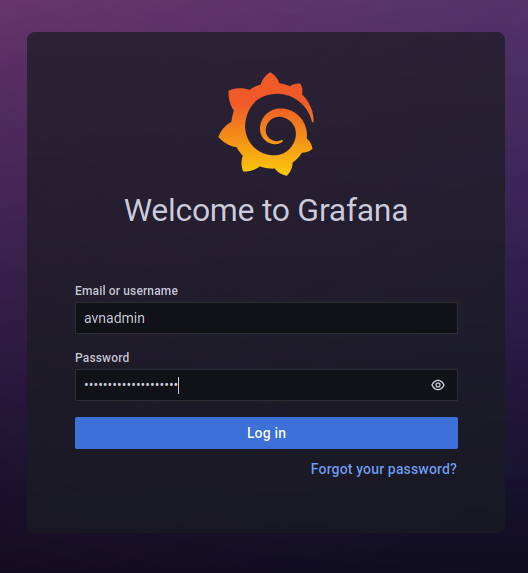The width and height of the screenshot is (528, 573).
Task: Place cursor on the avnadmin text
Action: pyautogui.click(x=114, y=318)
